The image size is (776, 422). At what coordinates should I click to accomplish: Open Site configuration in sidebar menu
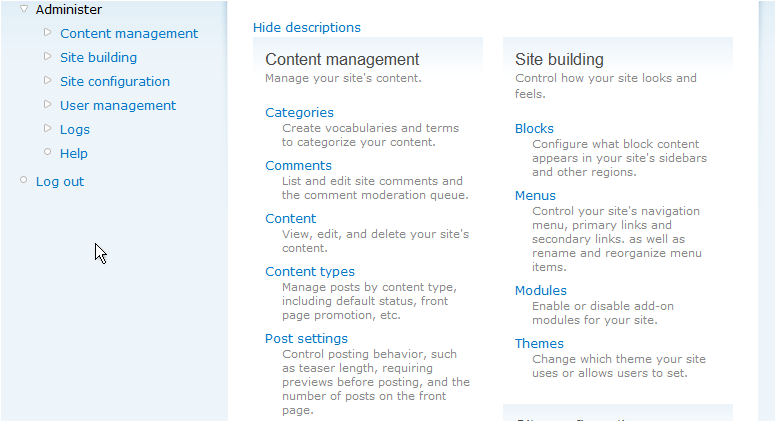pos(115,81)
